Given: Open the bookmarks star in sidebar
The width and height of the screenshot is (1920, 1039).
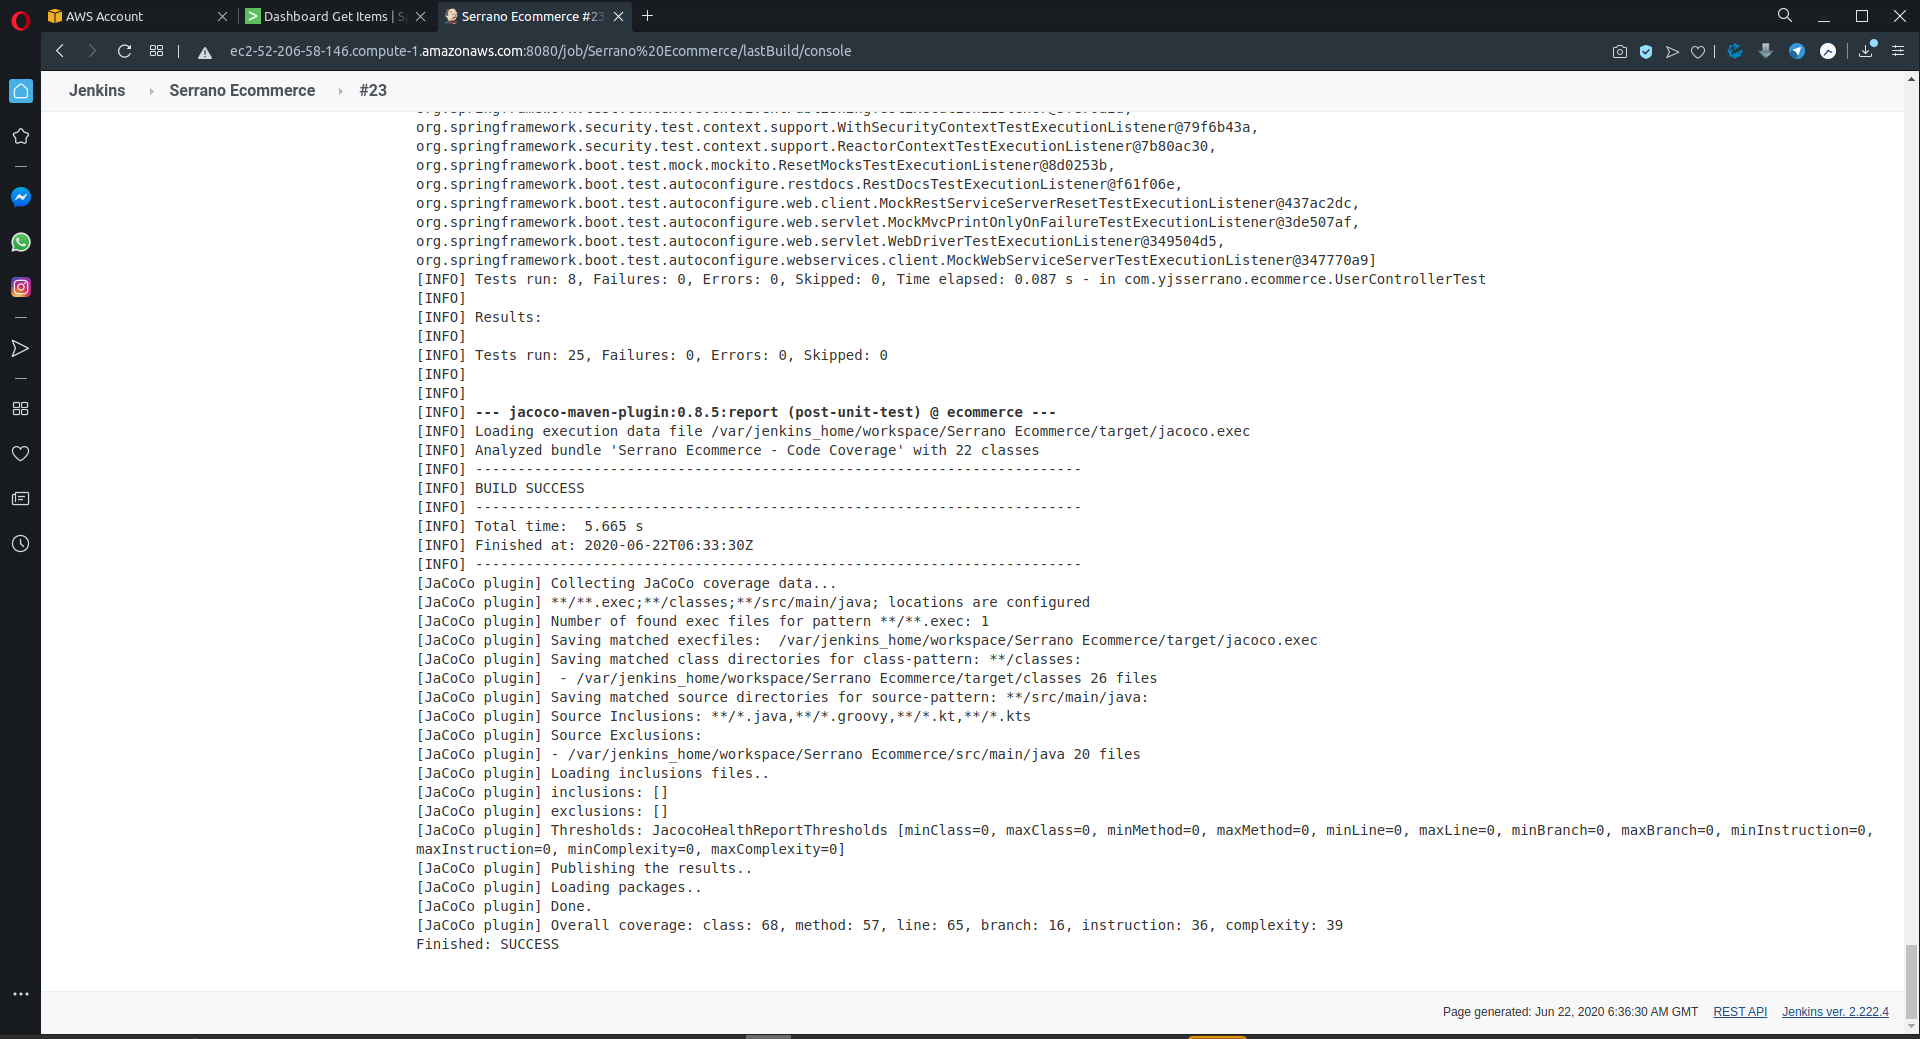Looking at the screenshot, I should (x=21, y=136).
